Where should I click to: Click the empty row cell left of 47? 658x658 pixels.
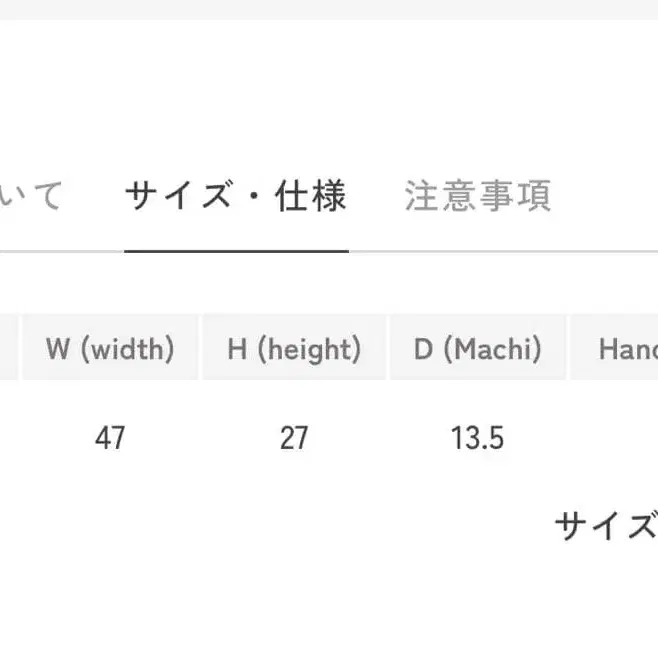click(x=10, y=438)
